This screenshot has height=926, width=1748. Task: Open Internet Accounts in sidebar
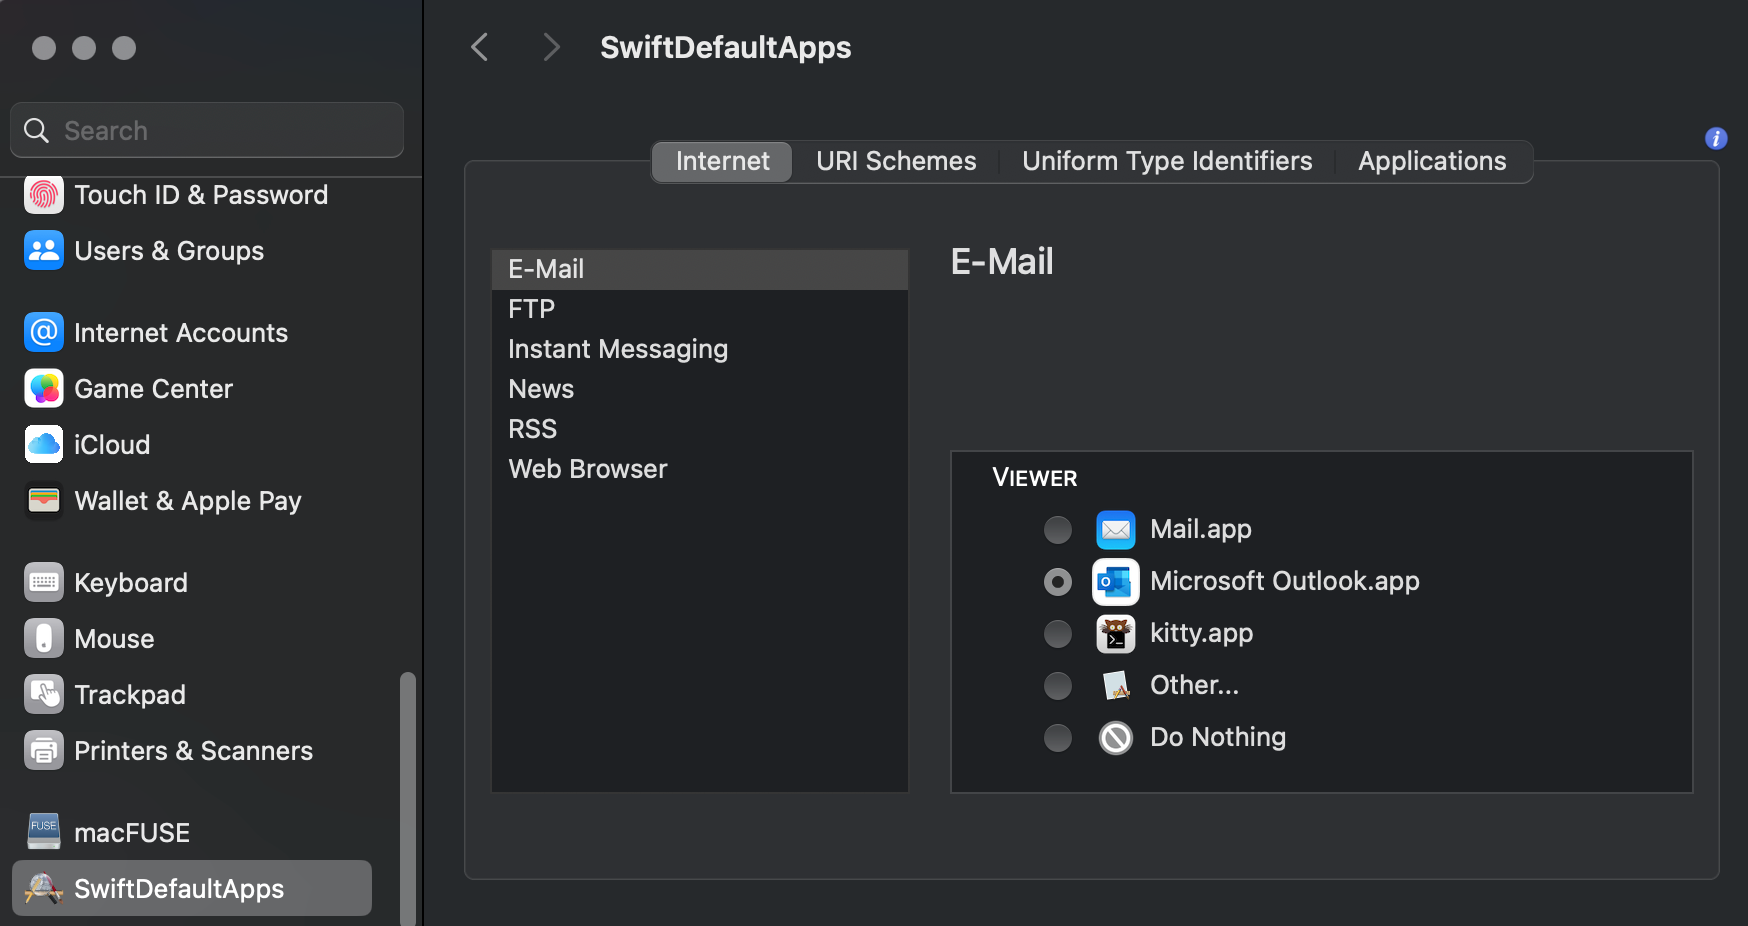click(180, 333)
